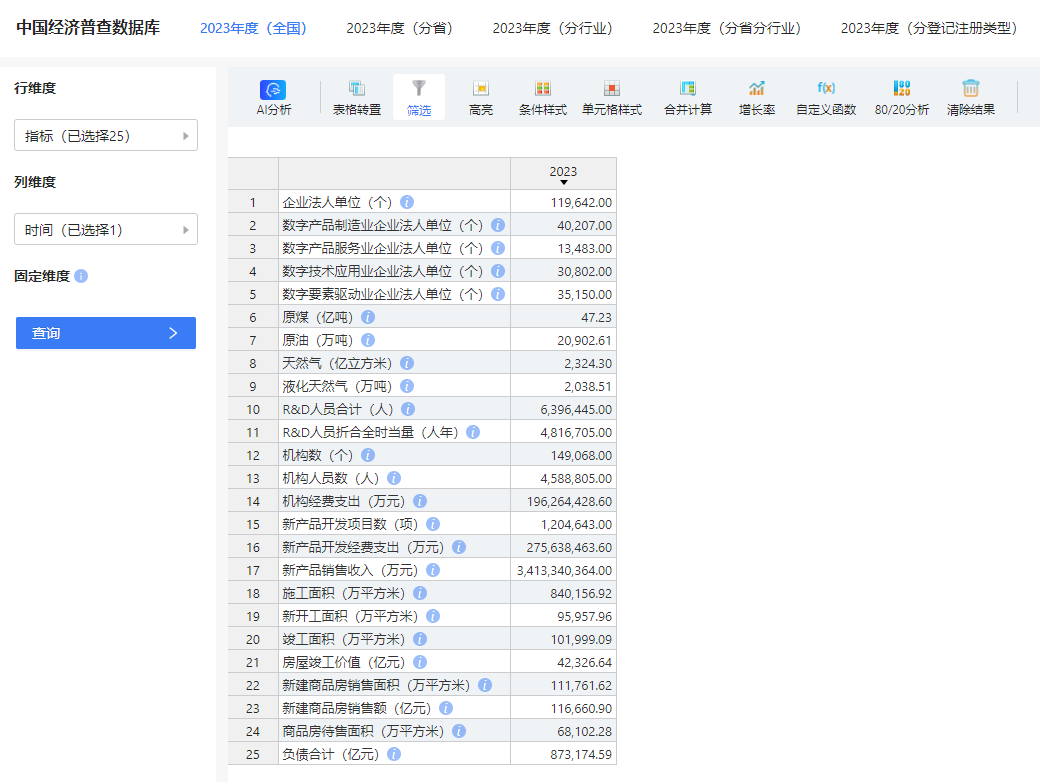Click the value 3,413,340,364.00
Image resolution: width=1040 pixels, height=782 pixels.
click(x=564, y=570)
